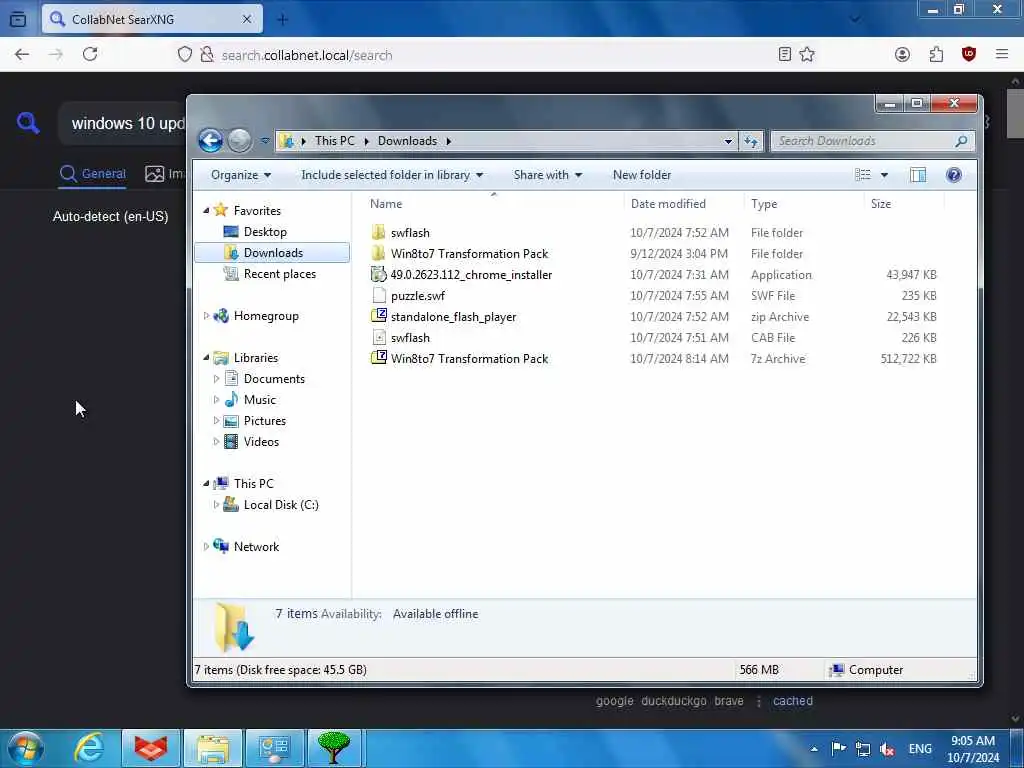Expand the Music library
1024x768 pixels.
(216, 400)
